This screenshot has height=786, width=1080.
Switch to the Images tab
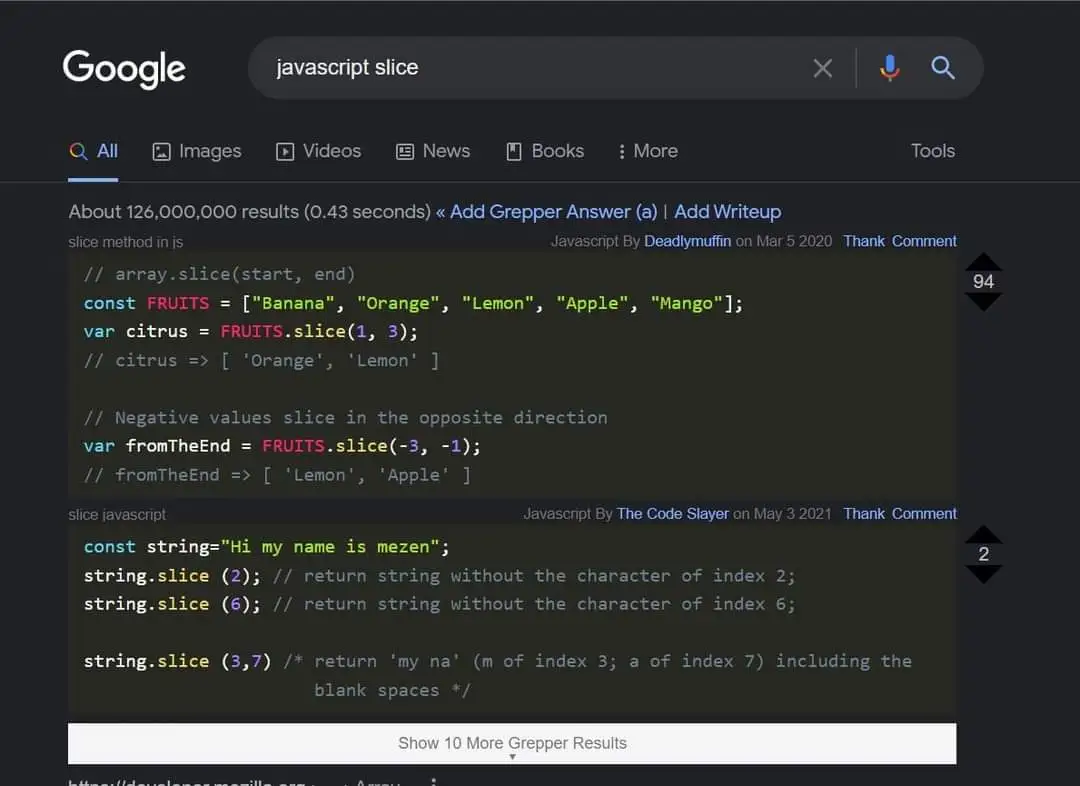pos(196,152)
